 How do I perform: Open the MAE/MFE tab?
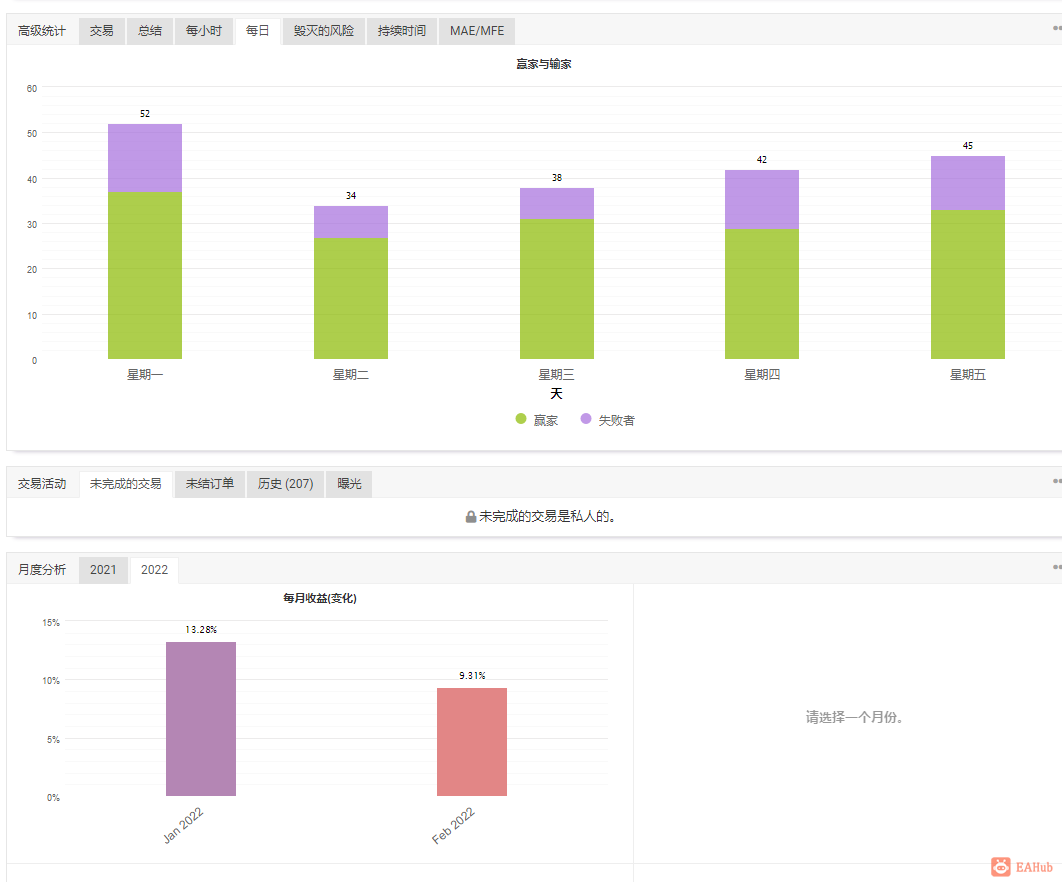click(x=477, y=31)
